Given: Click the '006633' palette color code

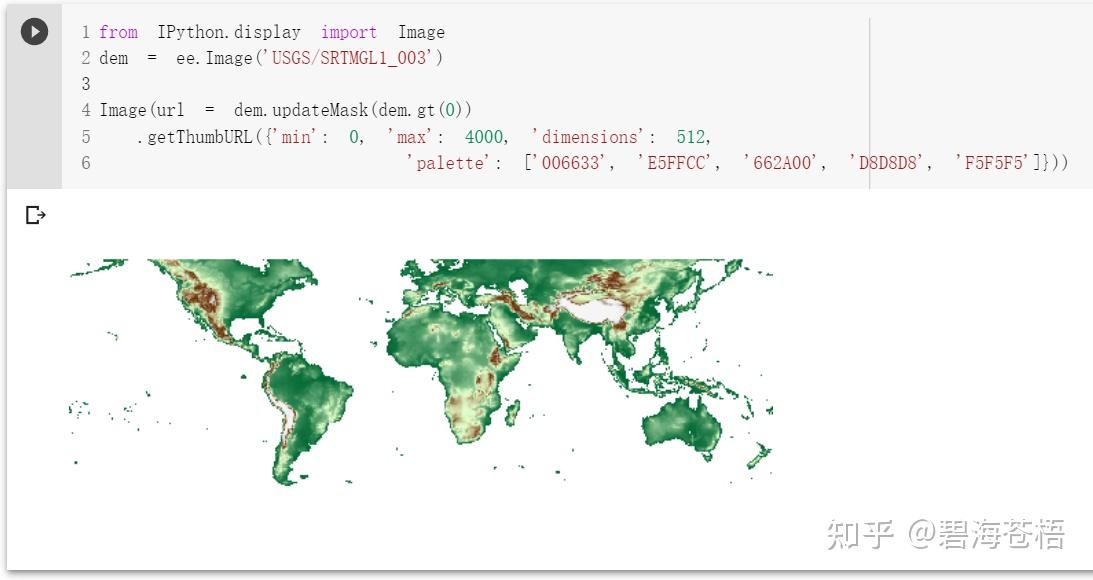Looking at the screenshot, I should (570, 163).
